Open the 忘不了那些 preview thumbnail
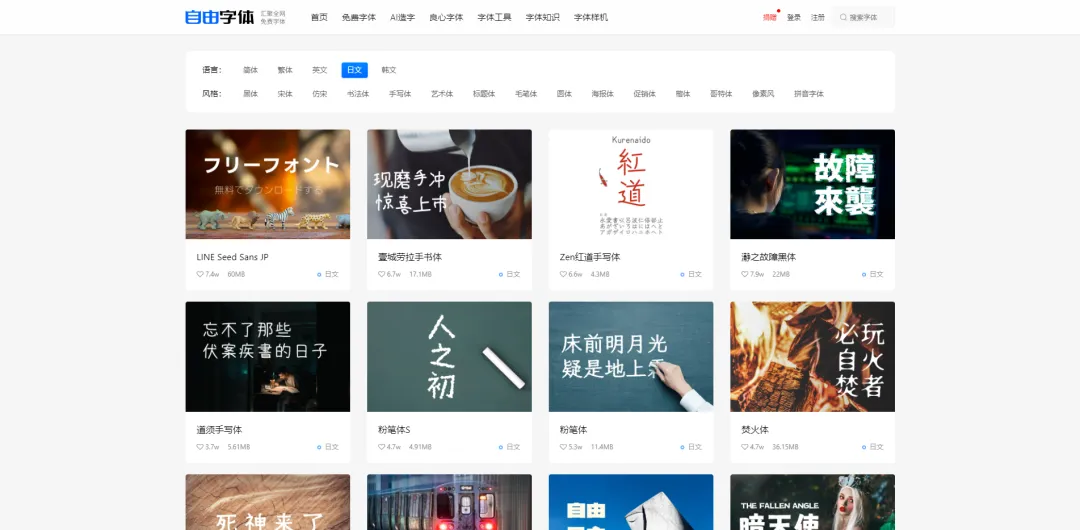The height and width of the screenshot is (530, 1080). pos(268,356)
